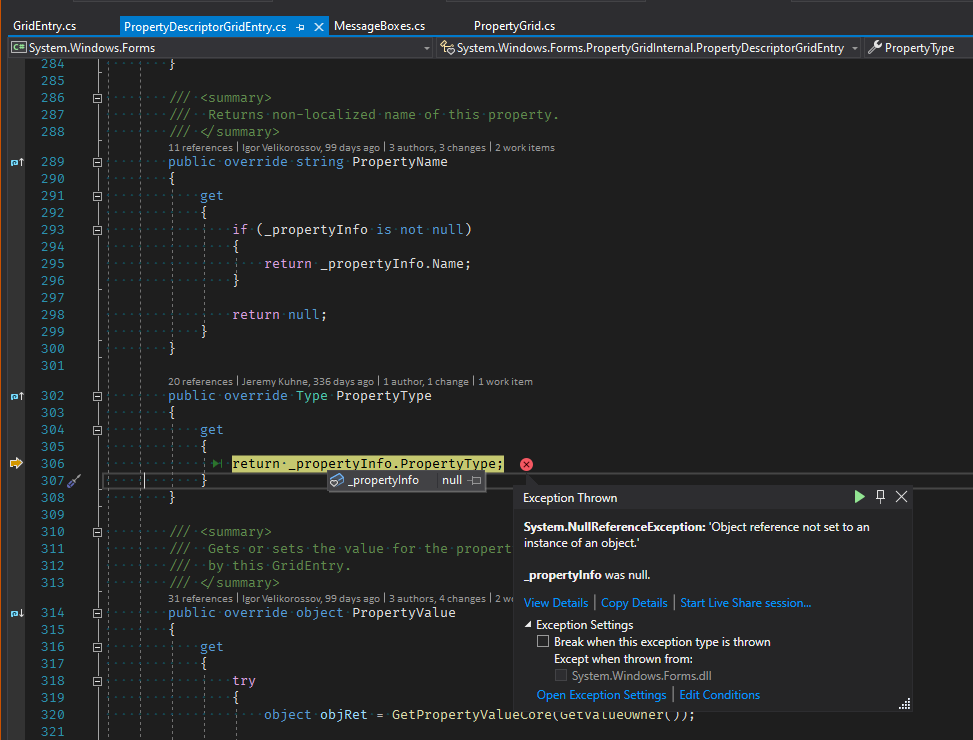
Task: Open the System.Windows.Forms namespace dropdown
Action: (x=427, y=47)
